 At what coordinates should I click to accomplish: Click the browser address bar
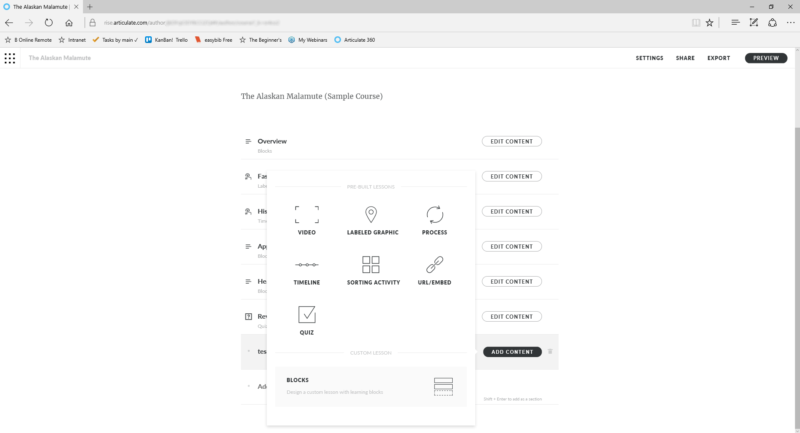click(x=388, y=22)
